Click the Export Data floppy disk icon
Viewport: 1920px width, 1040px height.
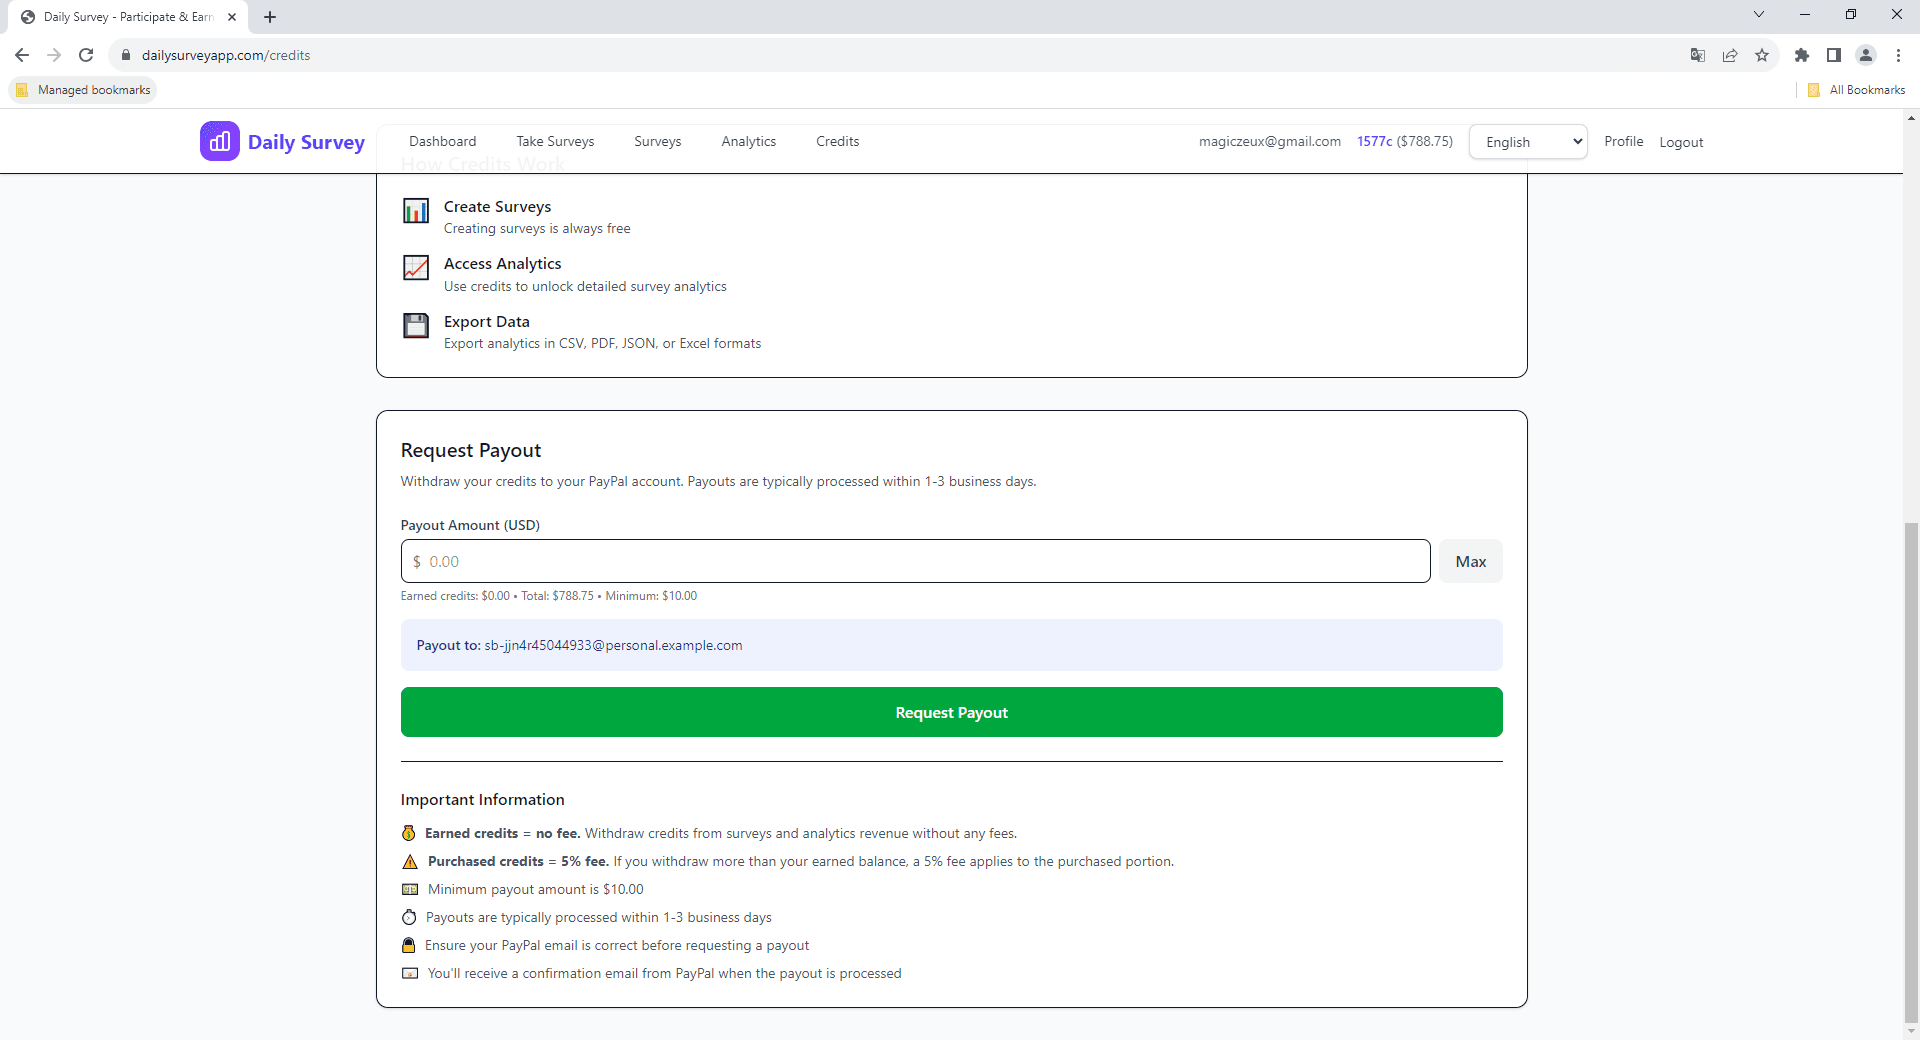click(415, 325)
